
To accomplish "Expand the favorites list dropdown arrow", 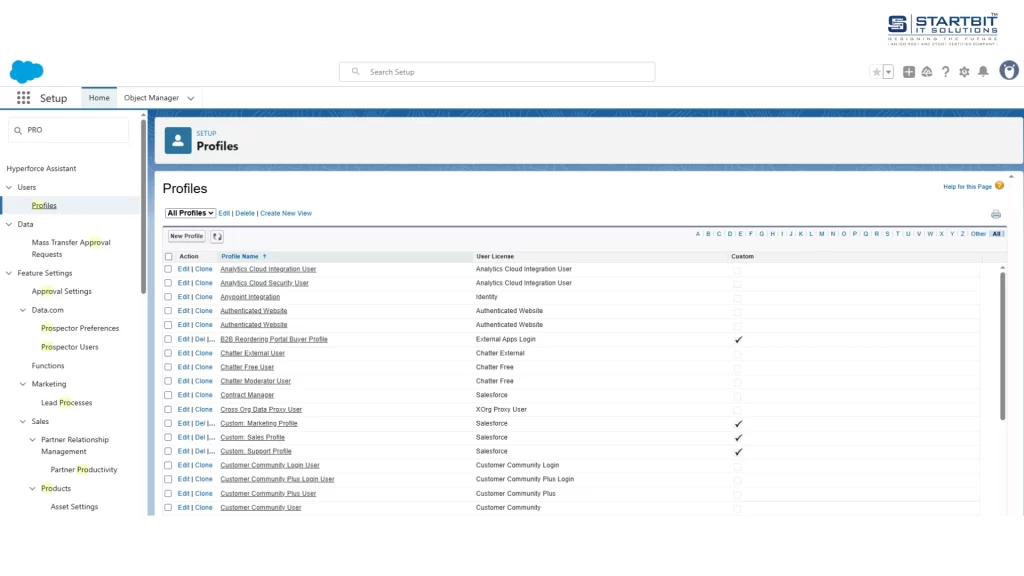I will (888, 72).
